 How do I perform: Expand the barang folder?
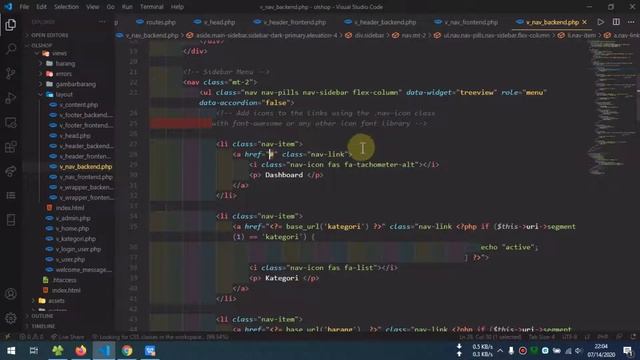point(64,64)
